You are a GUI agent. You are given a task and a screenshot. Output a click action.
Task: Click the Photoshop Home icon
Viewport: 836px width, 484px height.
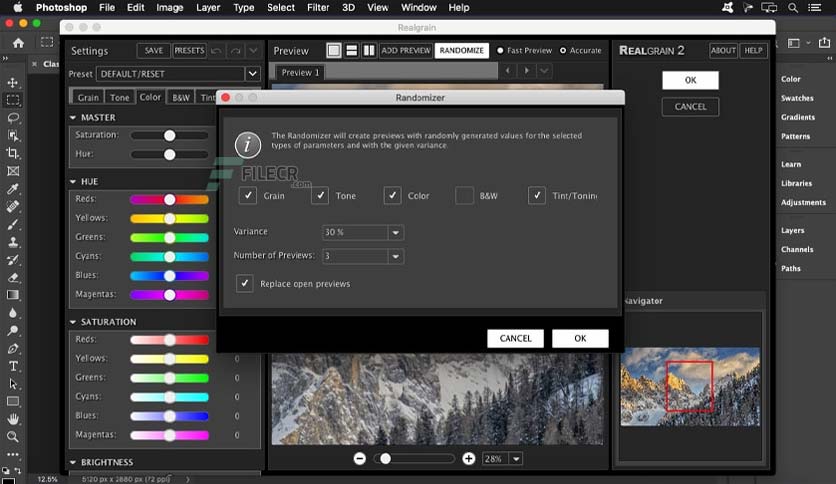18,43
